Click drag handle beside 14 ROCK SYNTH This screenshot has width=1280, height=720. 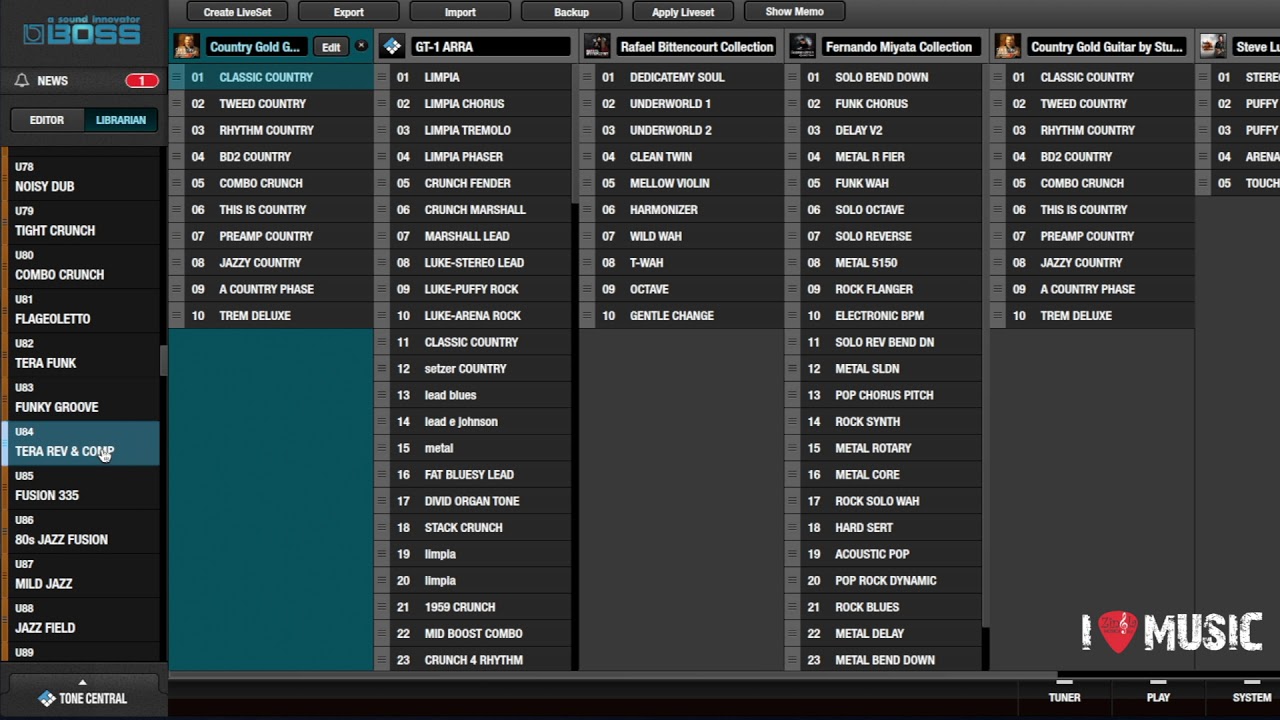click(x=792, y=421)
